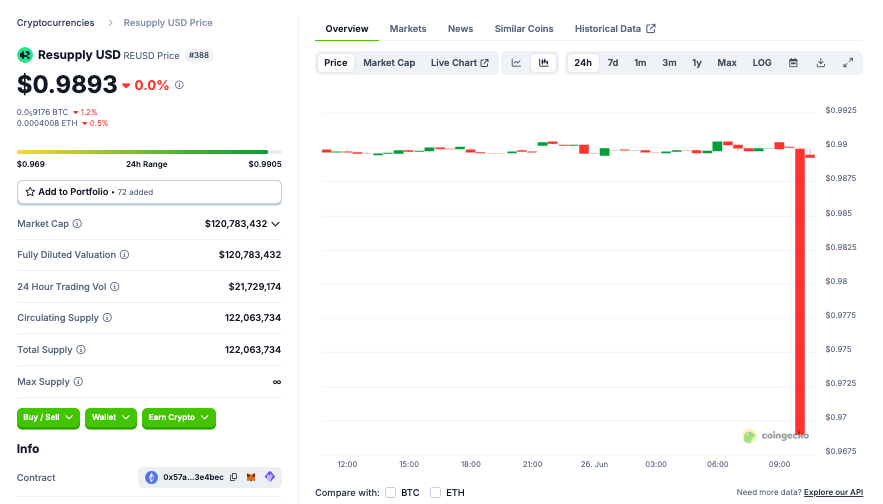883x504 pixels.
Task: Click the Resupply USD coin logo
Action: click(x=25, y=55)
